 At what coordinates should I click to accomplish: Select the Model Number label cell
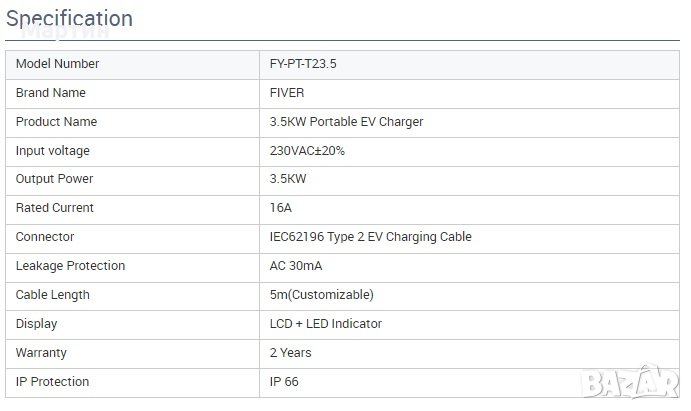tap(58, 64)
